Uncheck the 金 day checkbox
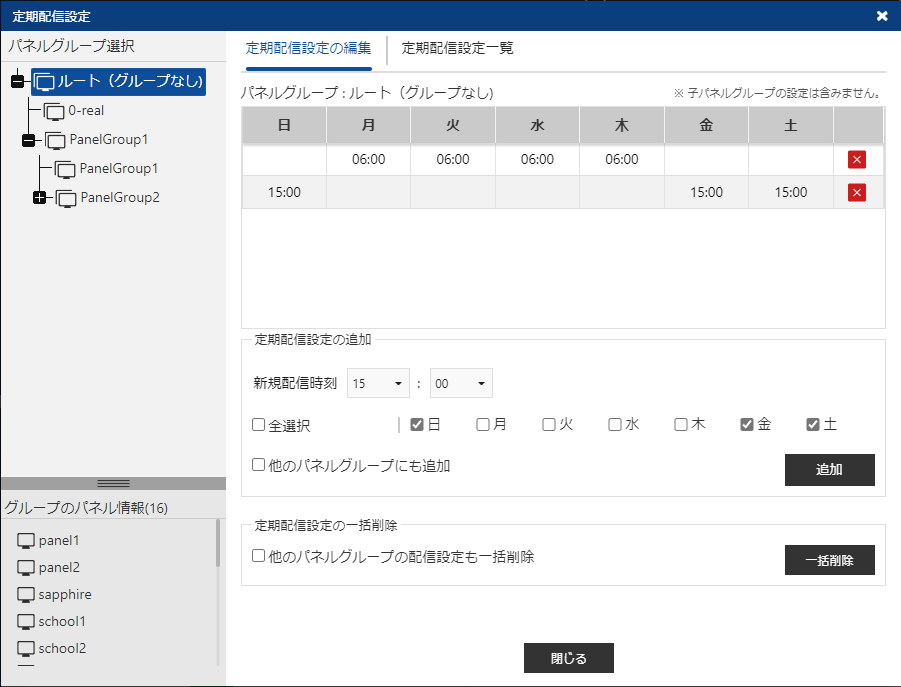 pos(746,424)
